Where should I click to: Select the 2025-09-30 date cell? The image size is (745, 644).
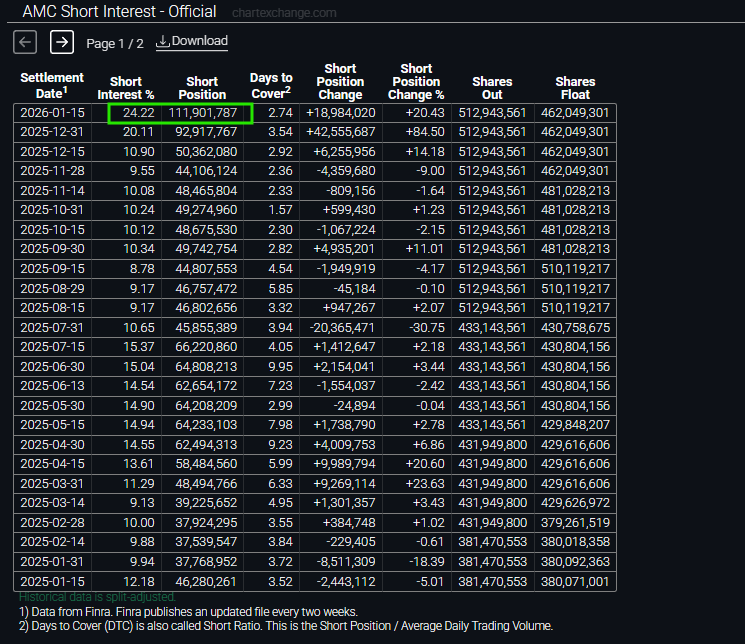[52, 249]
